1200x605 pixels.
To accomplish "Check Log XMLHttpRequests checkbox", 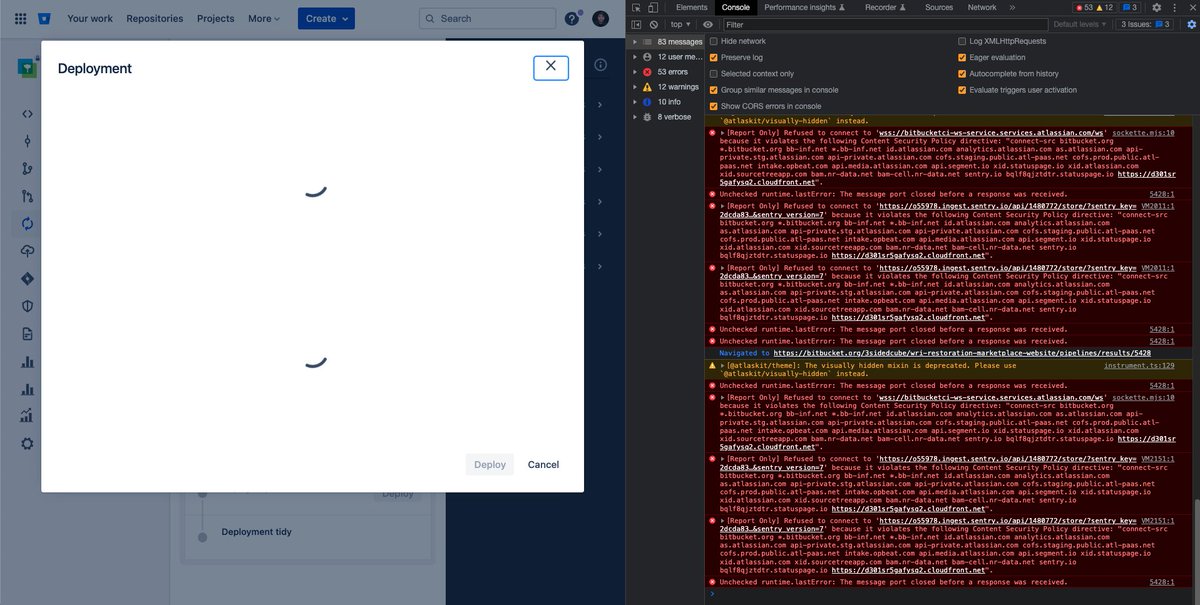I will pos(962,42).
